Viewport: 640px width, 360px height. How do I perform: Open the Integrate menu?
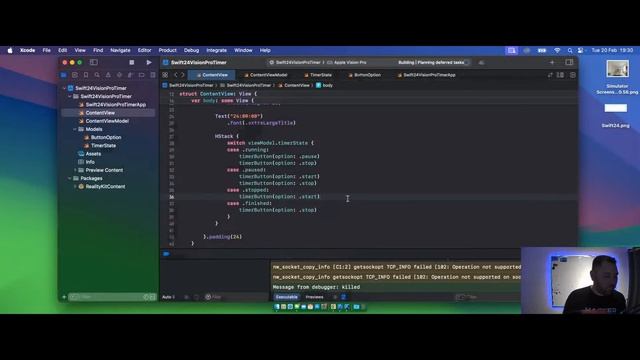[216, 50]
